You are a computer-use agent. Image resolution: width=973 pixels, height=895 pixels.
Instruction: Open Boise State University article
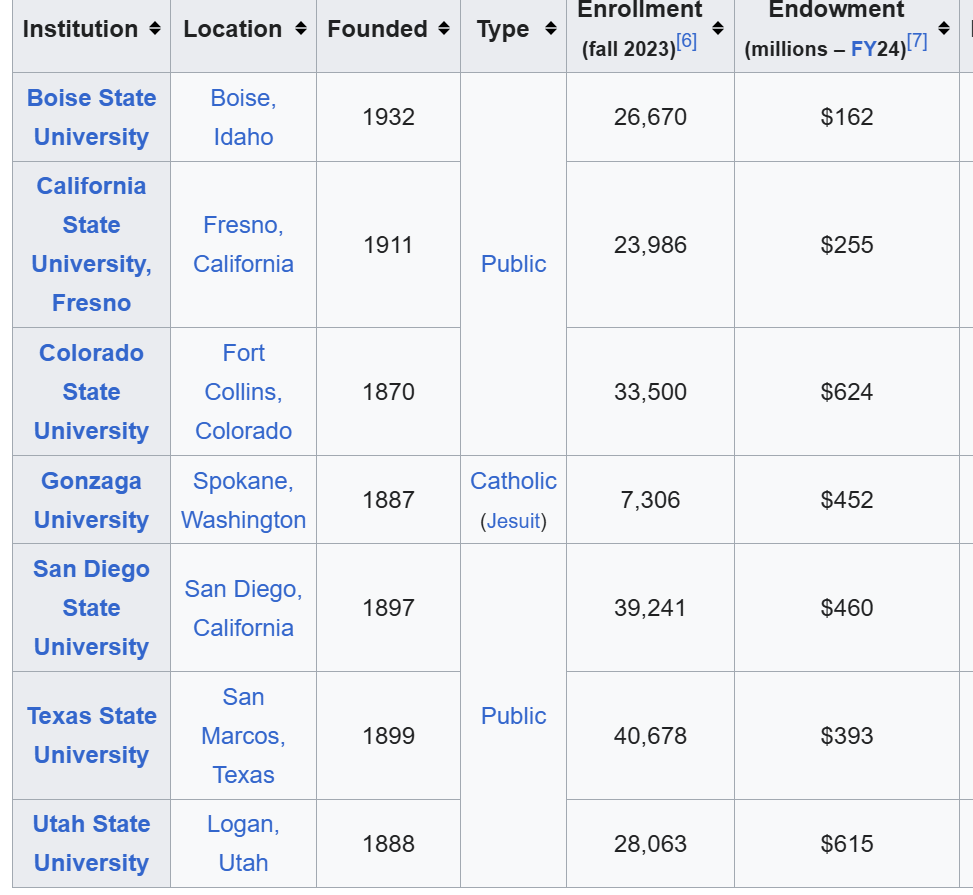[x=91, y=117]
